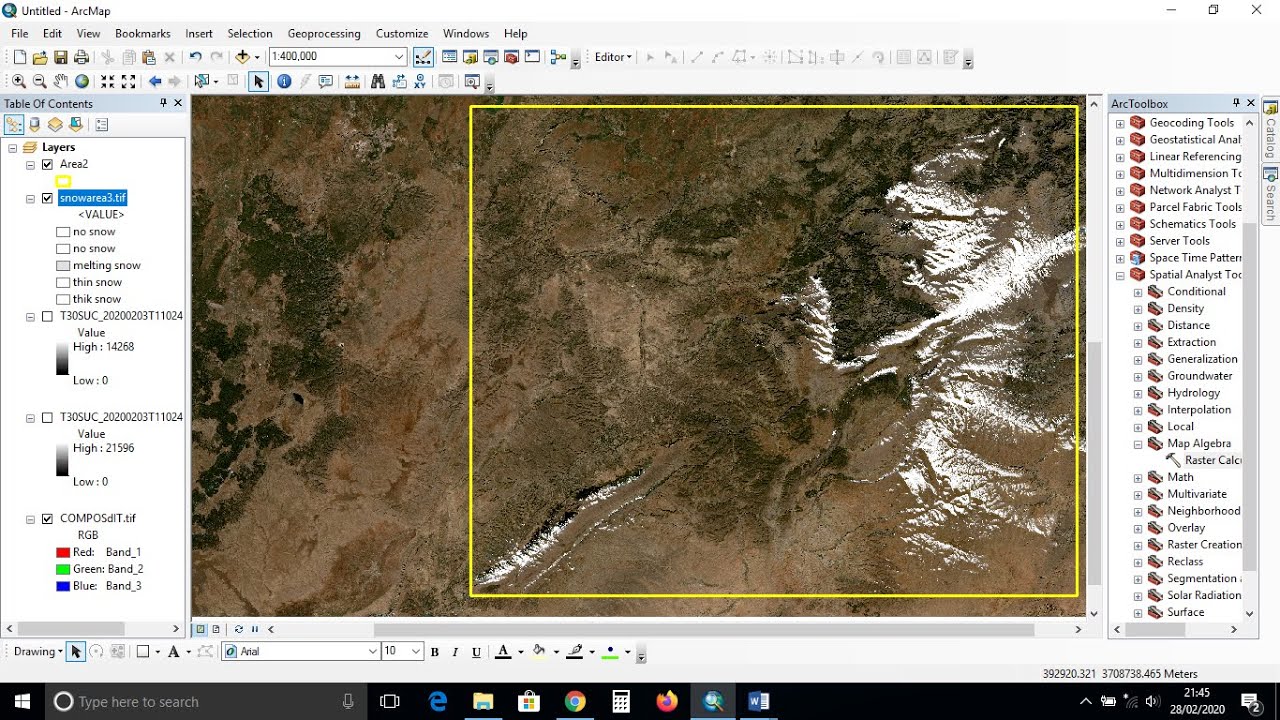Launch ModelBuilder from the toolbar
Screen dimensions: 1280x720
(559, 57)
